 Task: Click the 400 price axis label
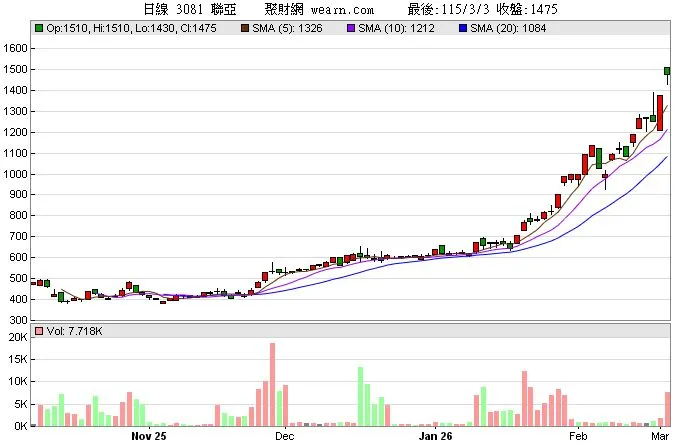(18, 299)
